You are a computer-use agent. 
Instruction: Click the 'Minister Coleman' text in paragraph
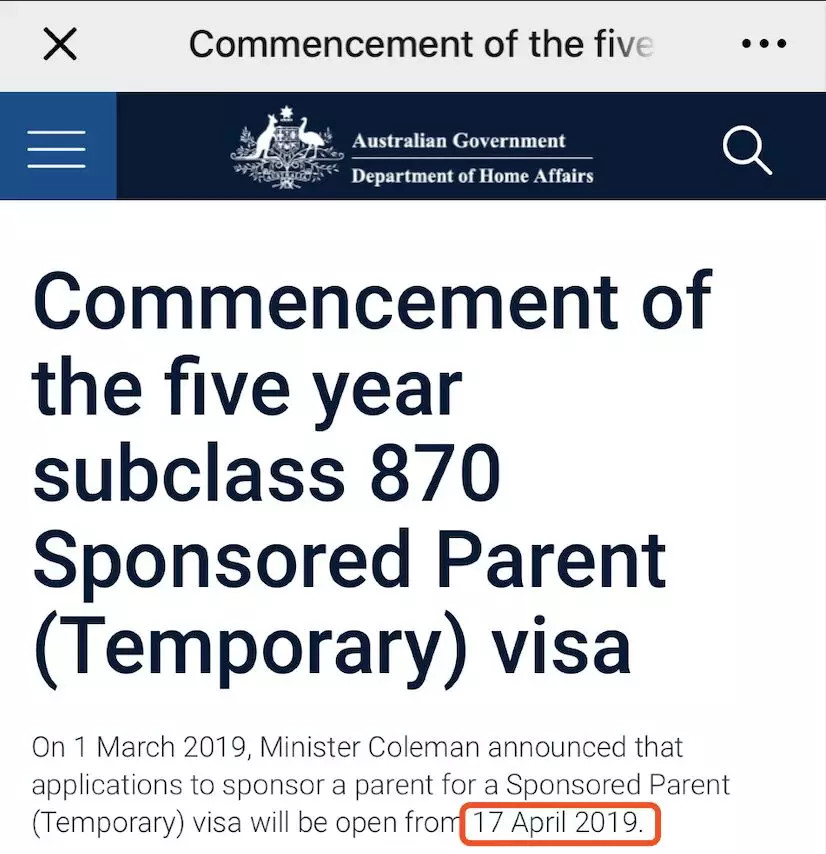coord(370,747)
